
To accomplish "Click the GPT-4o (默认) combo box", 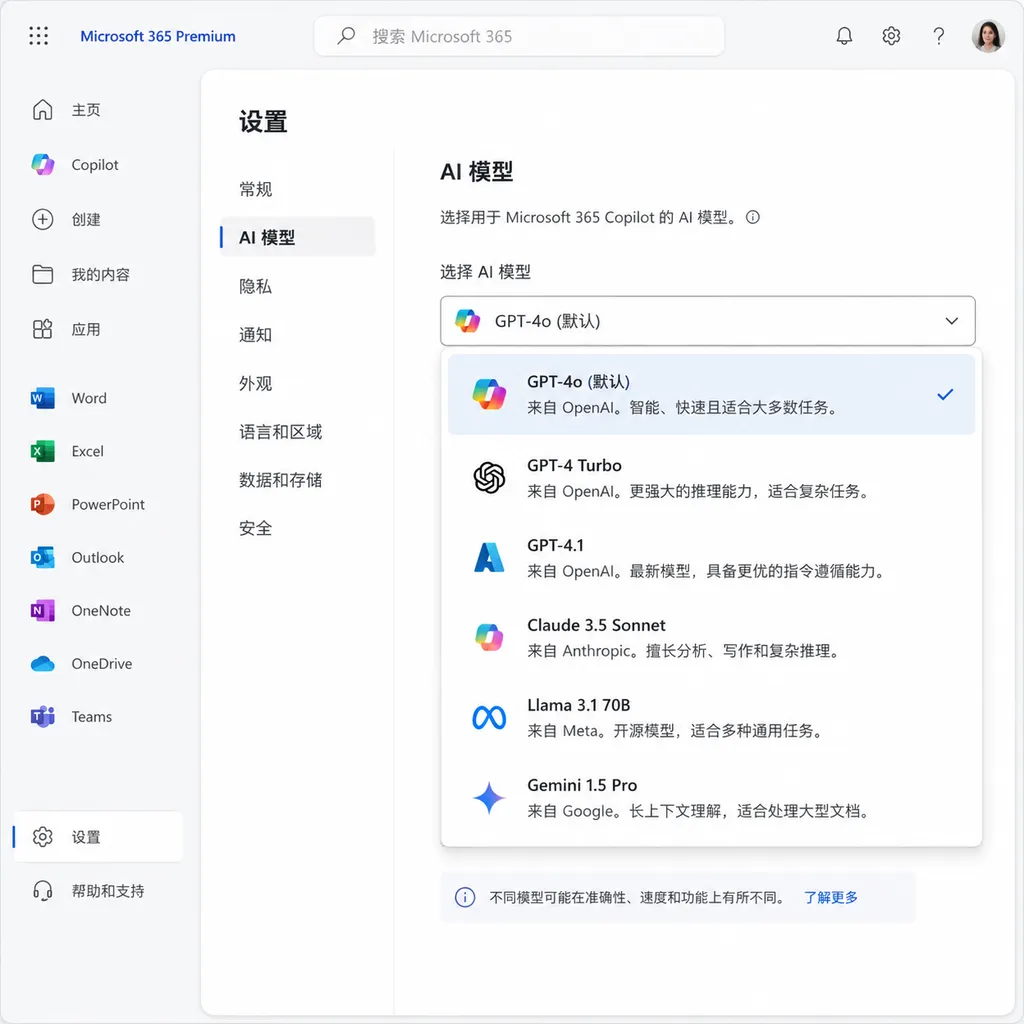I will click(707, 321).
